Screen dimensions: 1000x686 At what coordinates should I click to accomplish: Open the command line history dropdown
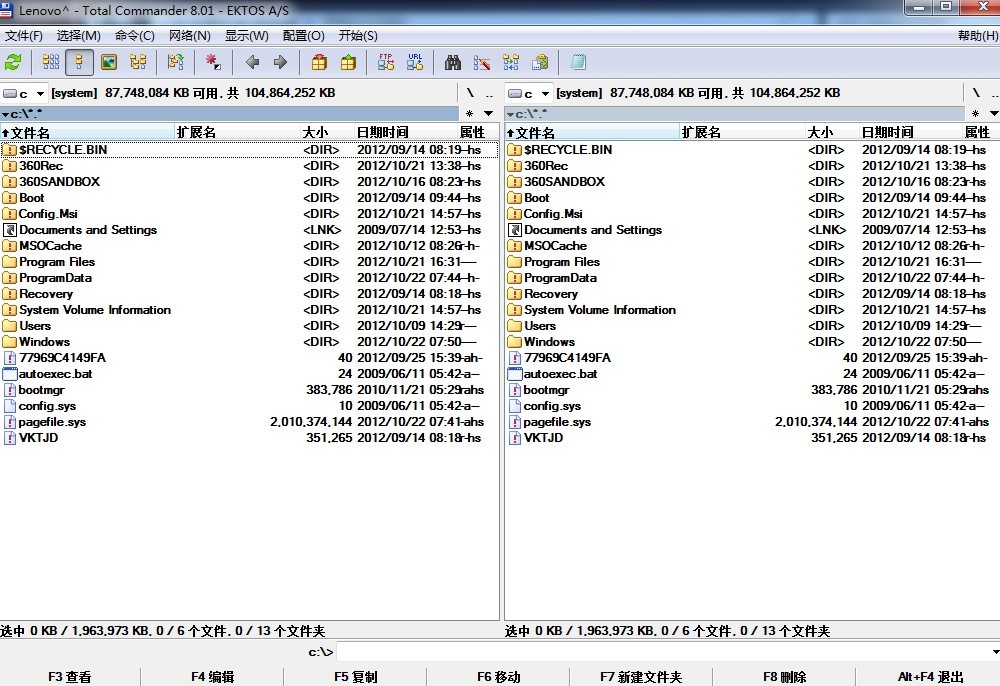[x=995, y=652]
